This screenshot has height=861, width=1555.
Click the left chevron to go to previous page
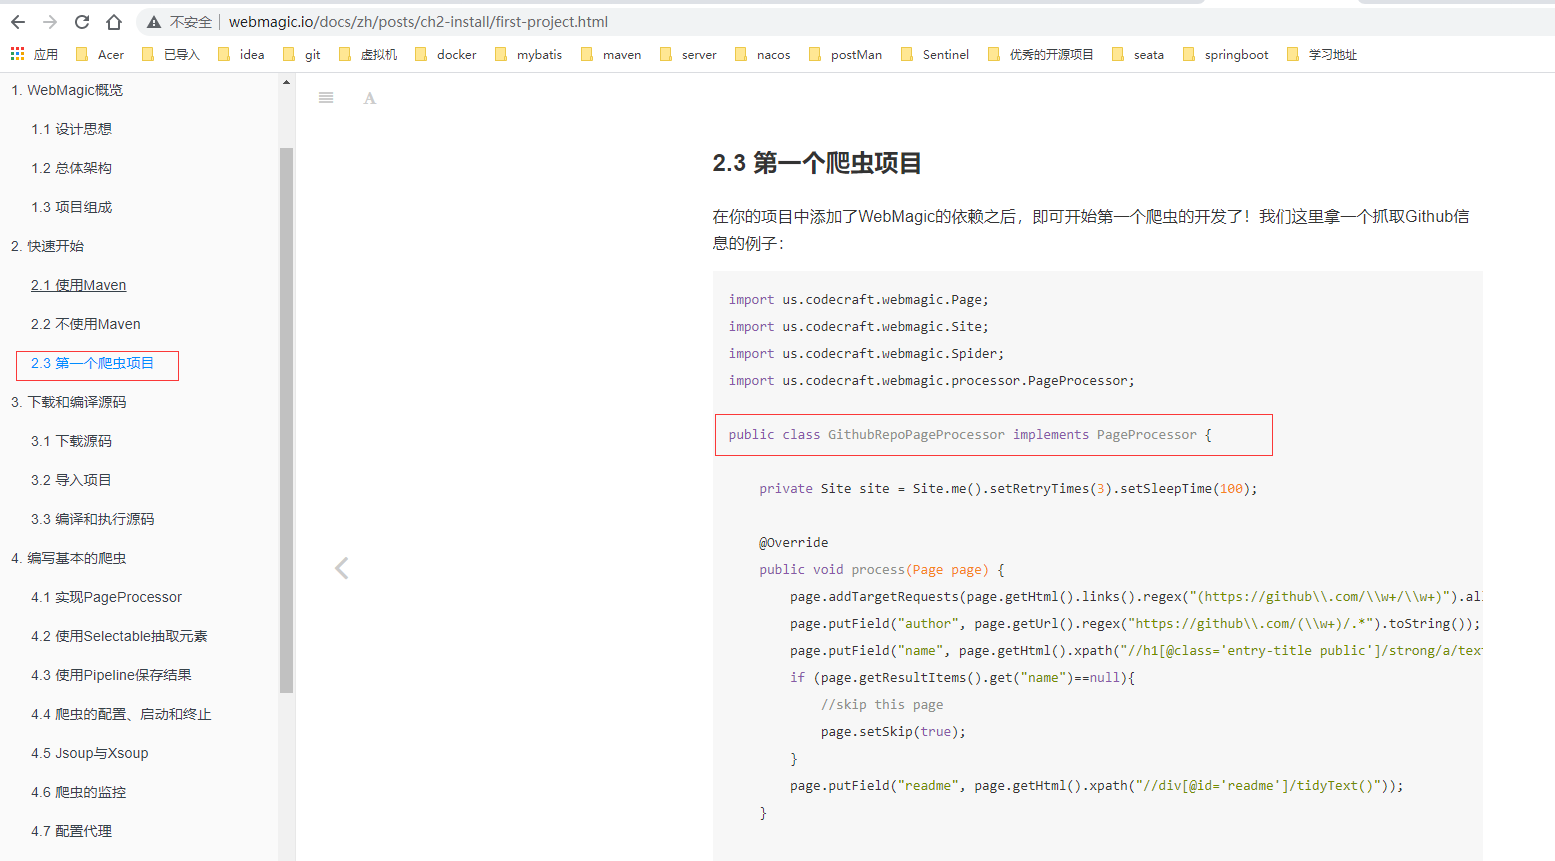(341, 567)
